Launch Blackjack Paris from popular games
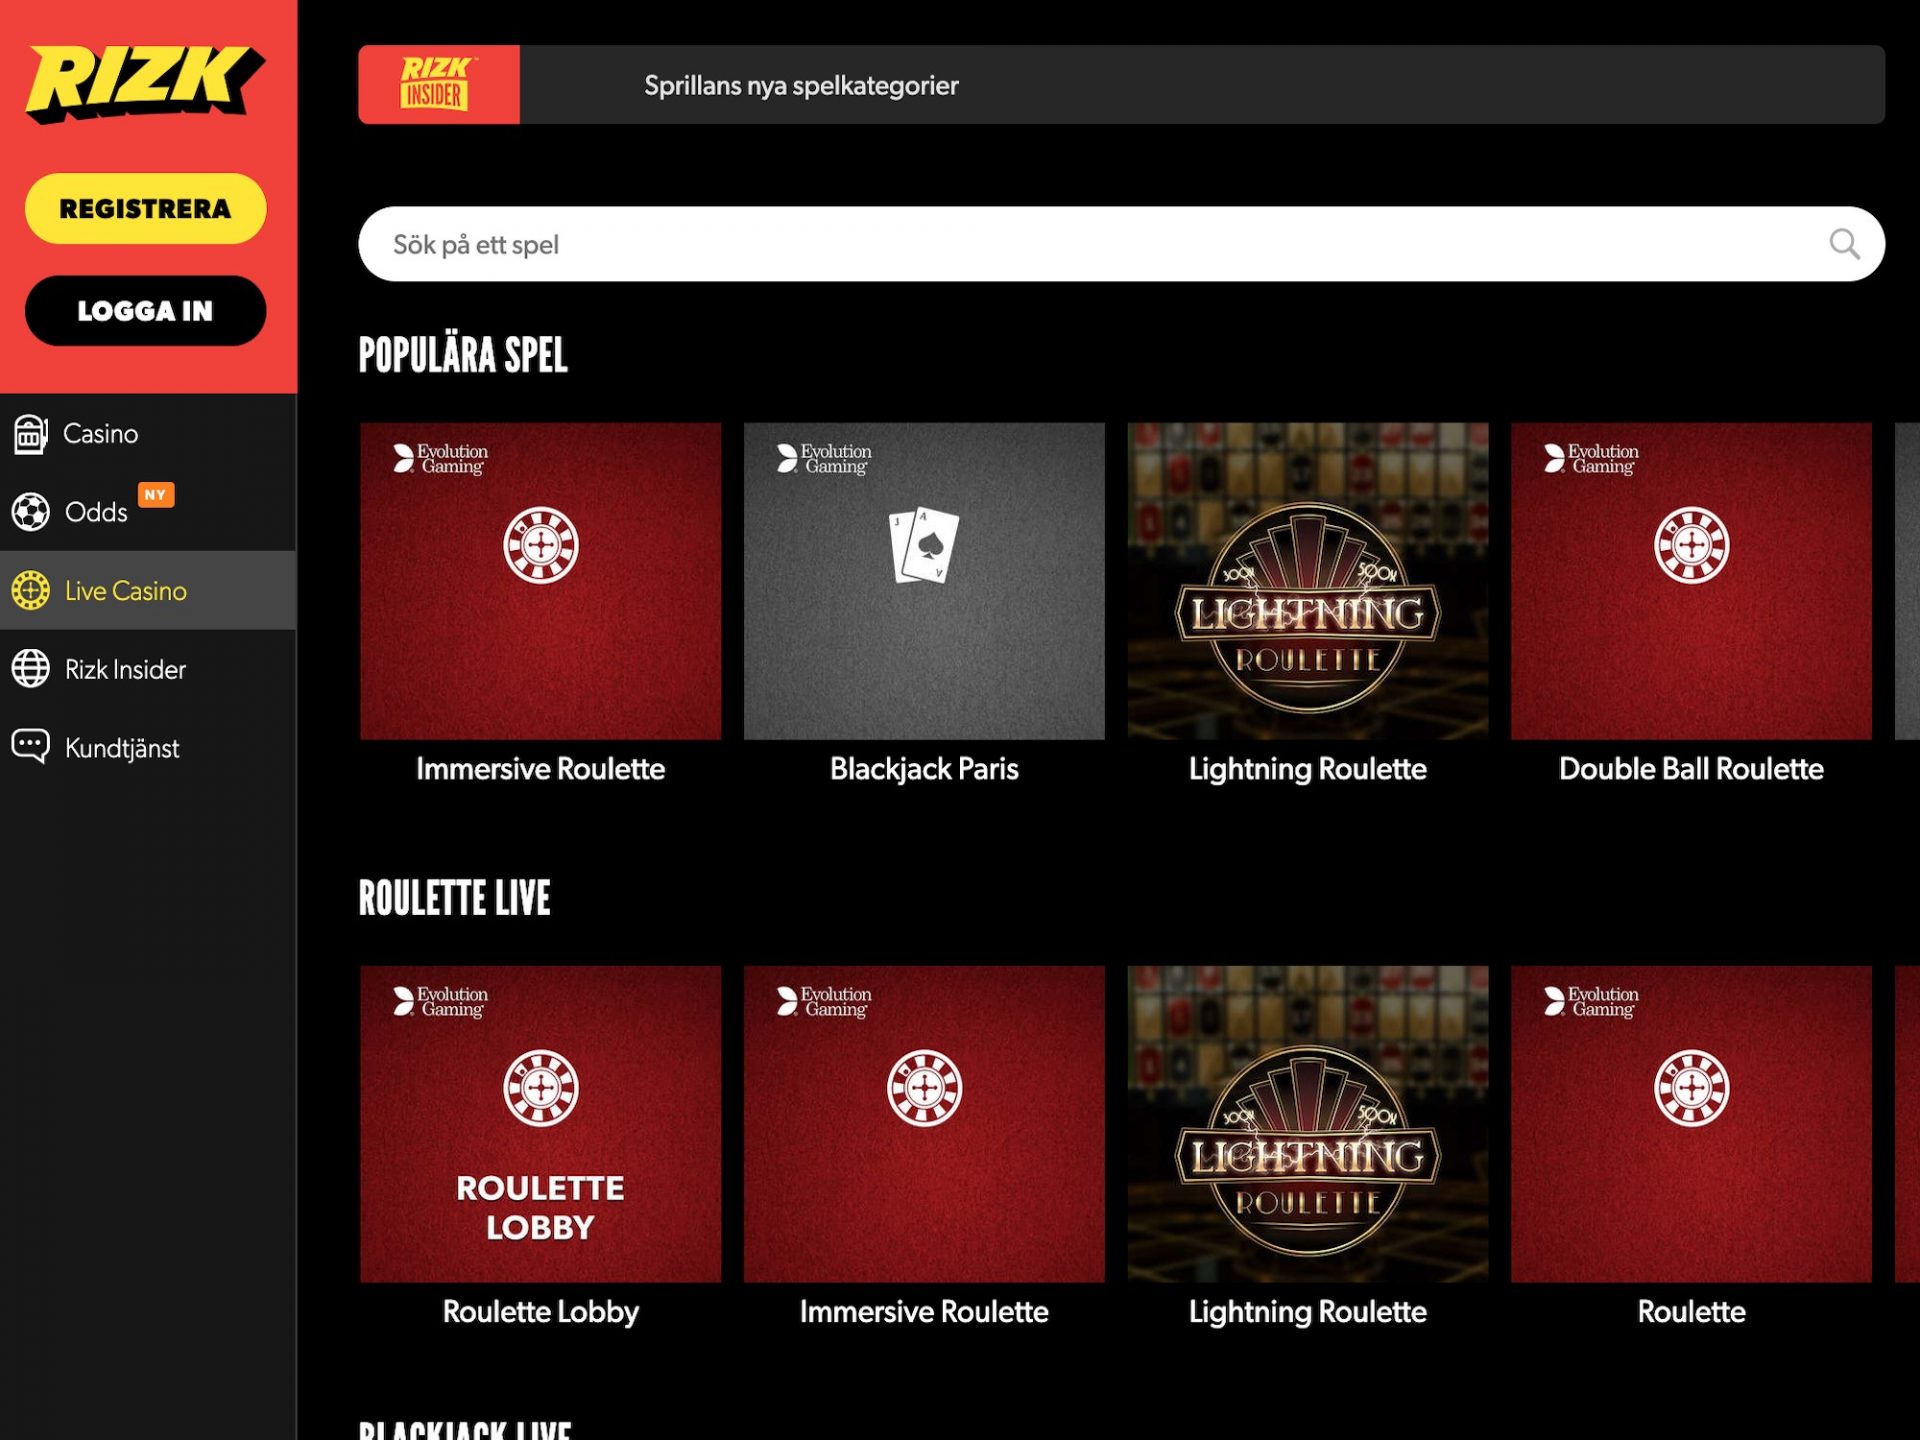Viewport: 1920px width, 1440px height. [x=923, y=581]
